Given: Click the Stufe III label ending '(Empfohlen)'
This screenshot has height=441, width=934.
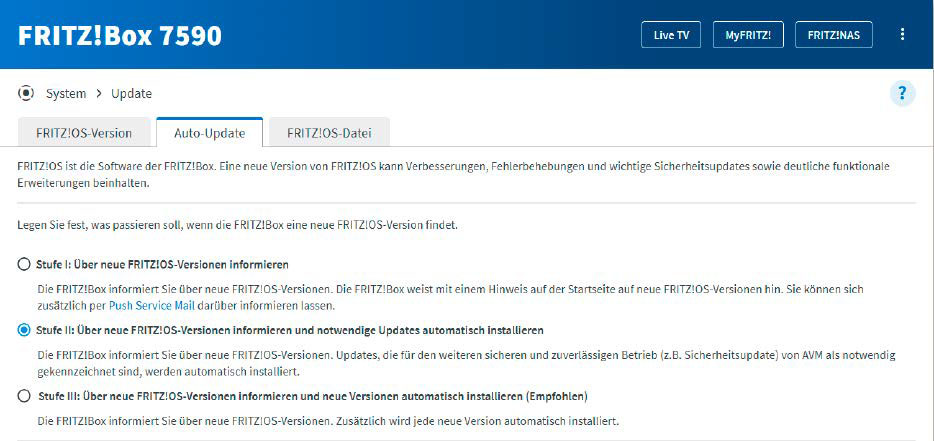Looking at the screenshot, I should click(x=313, y=396).
